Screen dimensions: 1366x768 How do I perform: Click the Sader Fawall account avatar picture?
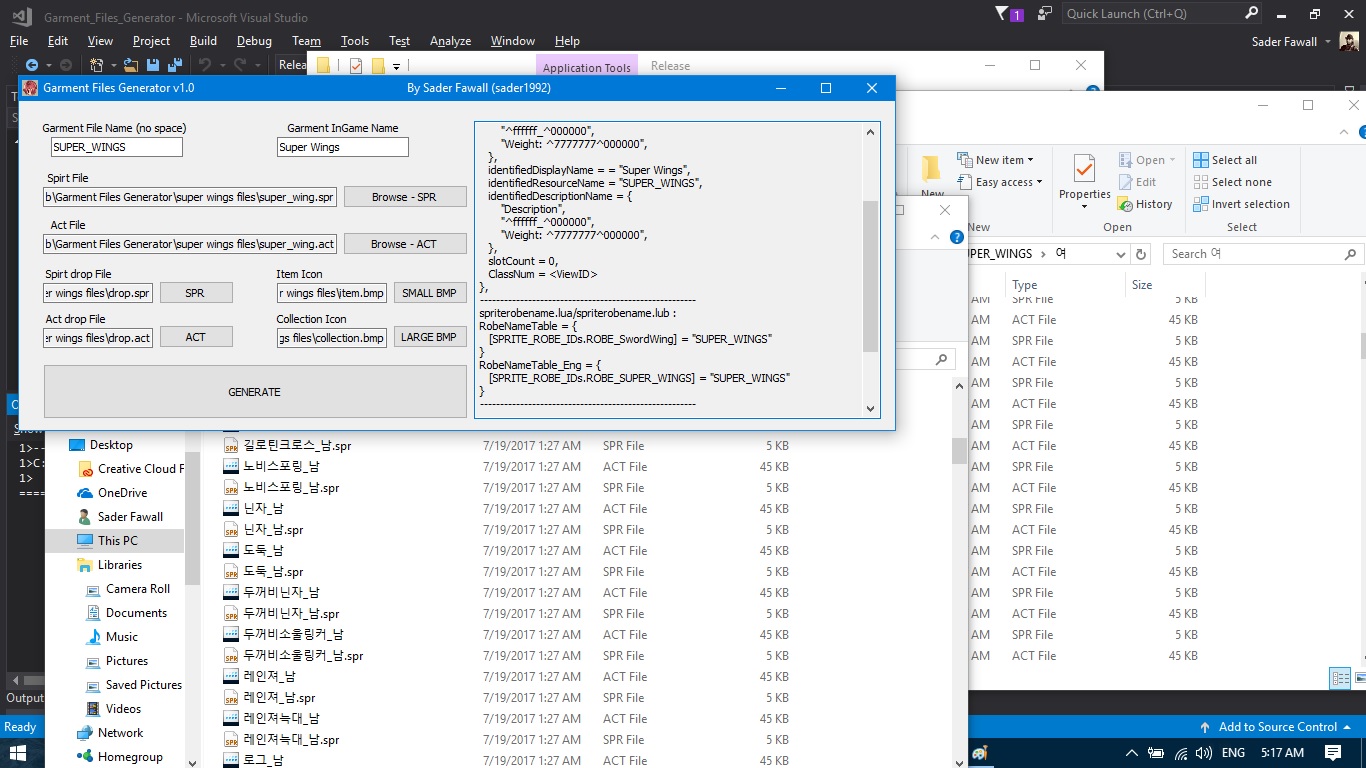click(x=1349, y=41)
